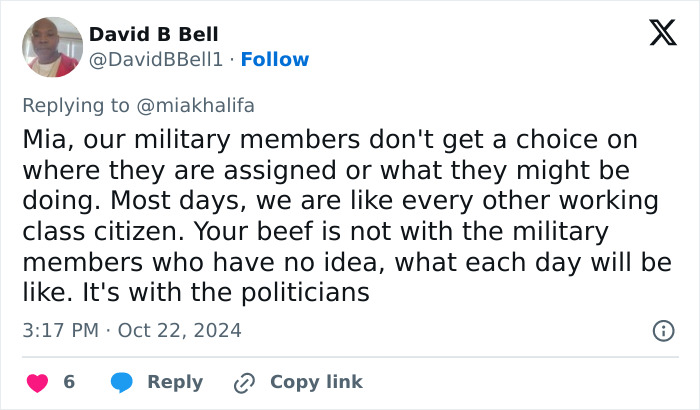
Task: Click the like count 6
Action: [69, 382]
